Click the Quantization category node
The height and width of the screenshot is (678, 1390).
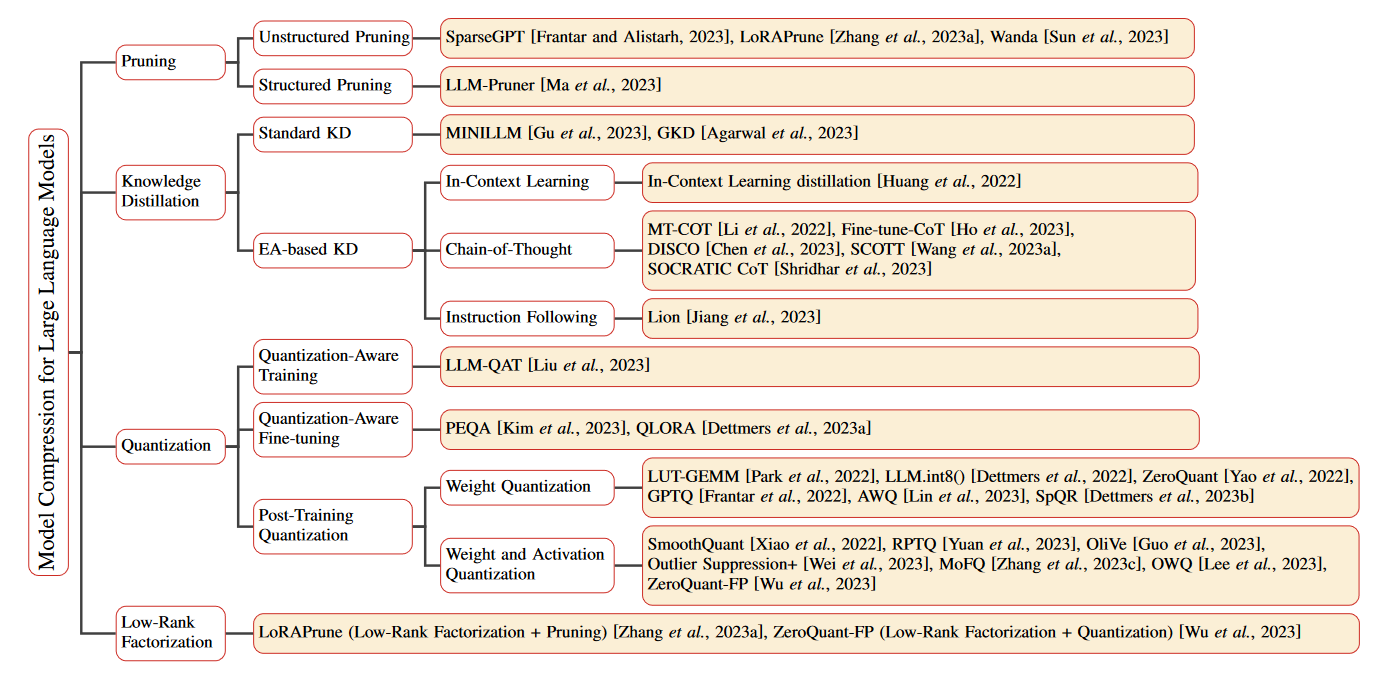click(x=171, y=446)
